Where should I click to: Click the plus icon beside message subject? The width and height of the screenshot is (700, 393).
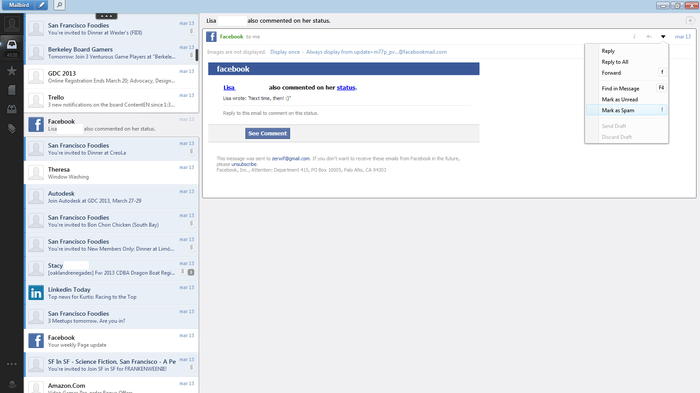[690, 21]
